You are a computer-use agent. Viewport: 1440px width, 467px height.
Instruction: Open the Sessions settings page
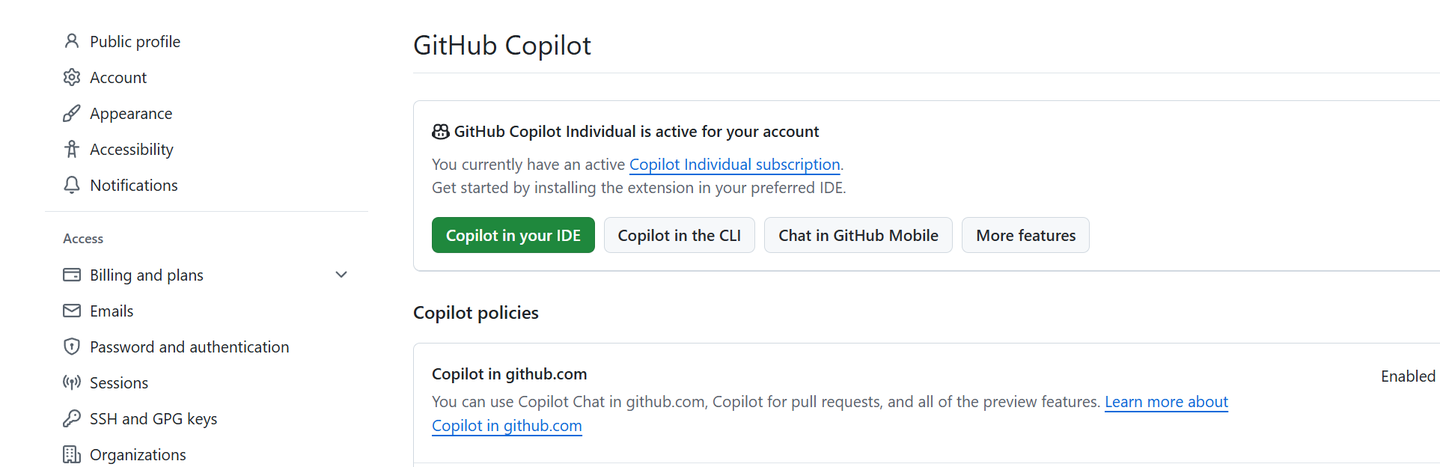pyautogui.click(x=119, y=383)
